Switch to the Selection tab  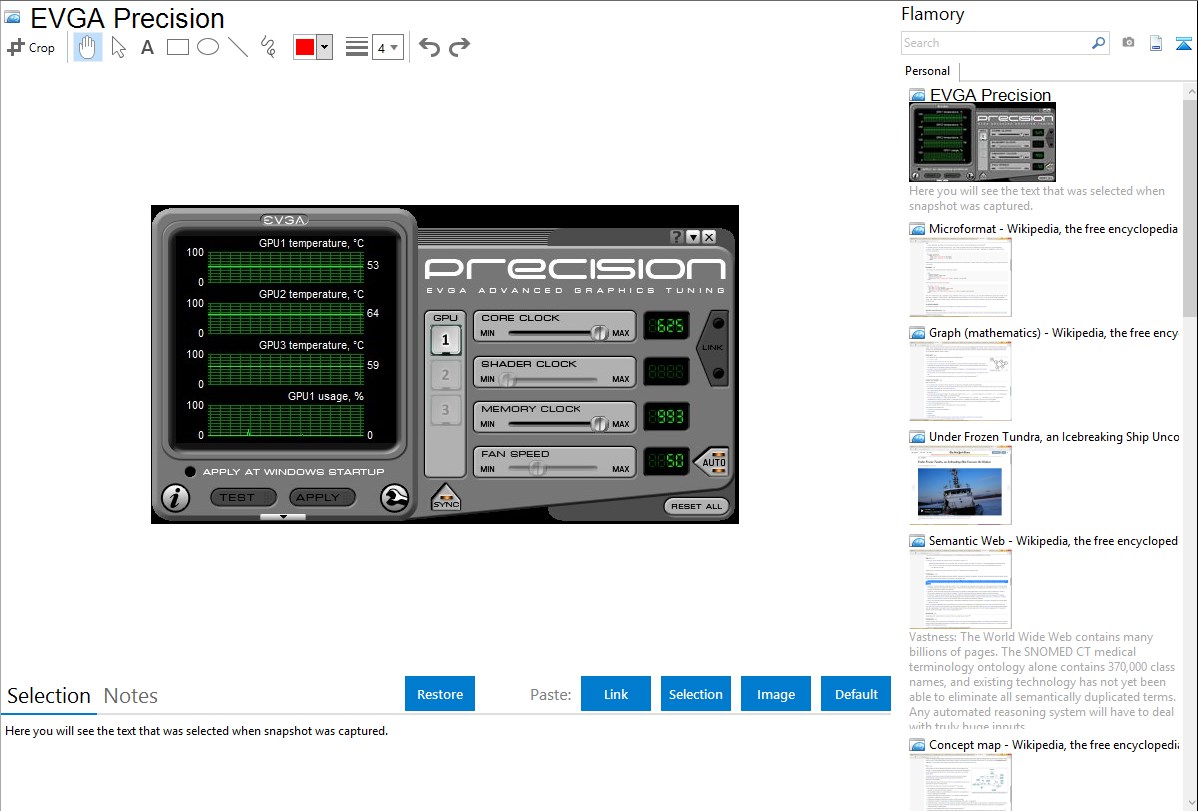point(49,696)
